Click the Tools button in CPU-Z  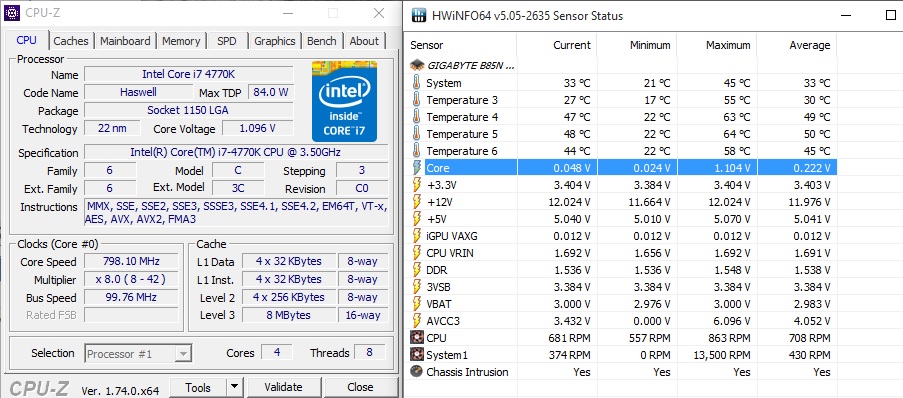click(198, 388)
